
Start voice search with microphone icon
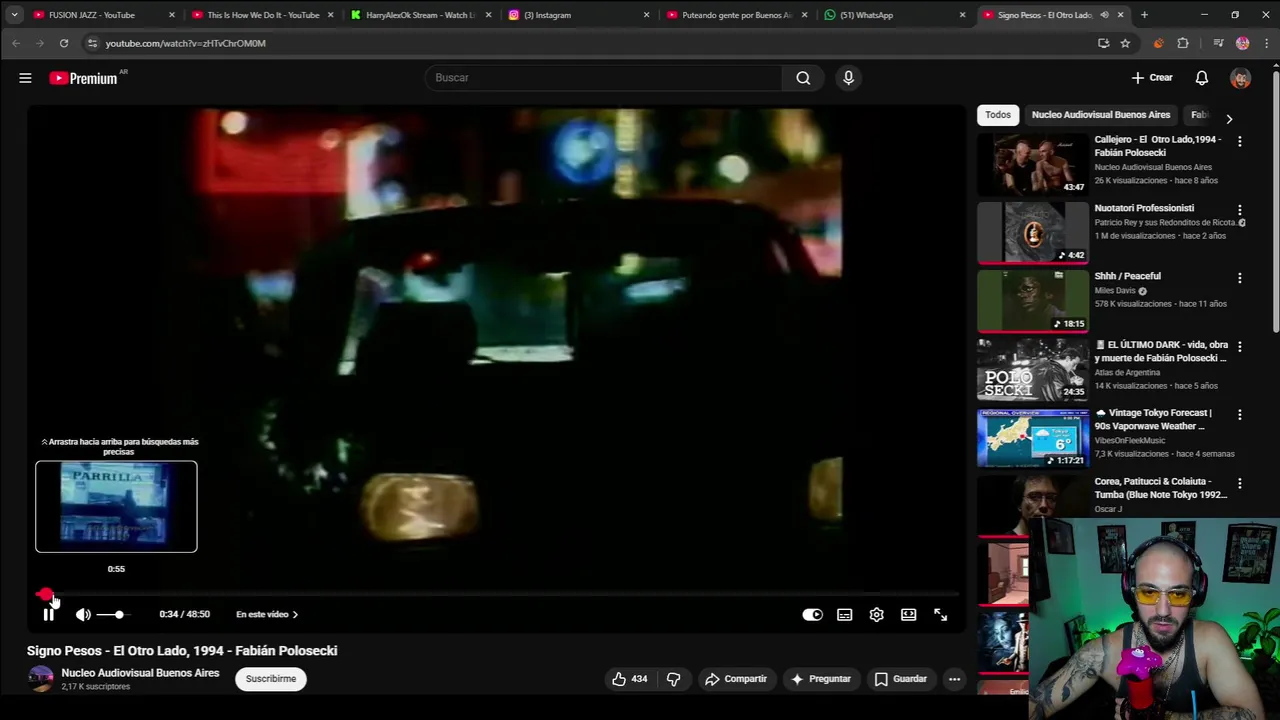click(x=848, y=78)
